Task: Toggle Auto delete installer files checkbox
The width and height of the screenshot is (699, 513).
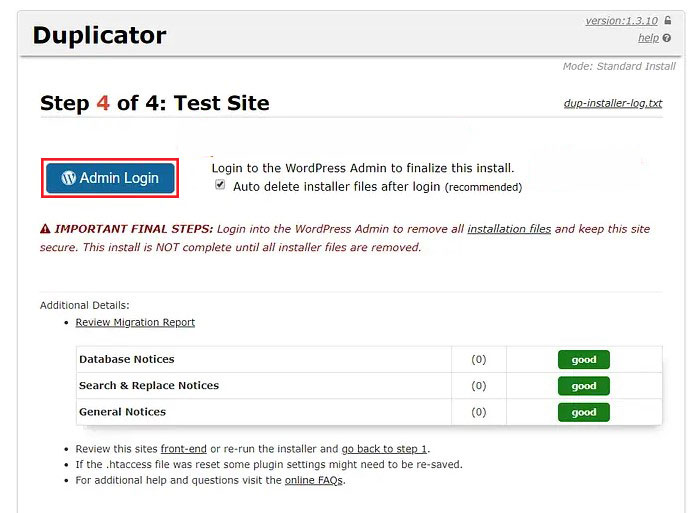Action: (220, 185)
